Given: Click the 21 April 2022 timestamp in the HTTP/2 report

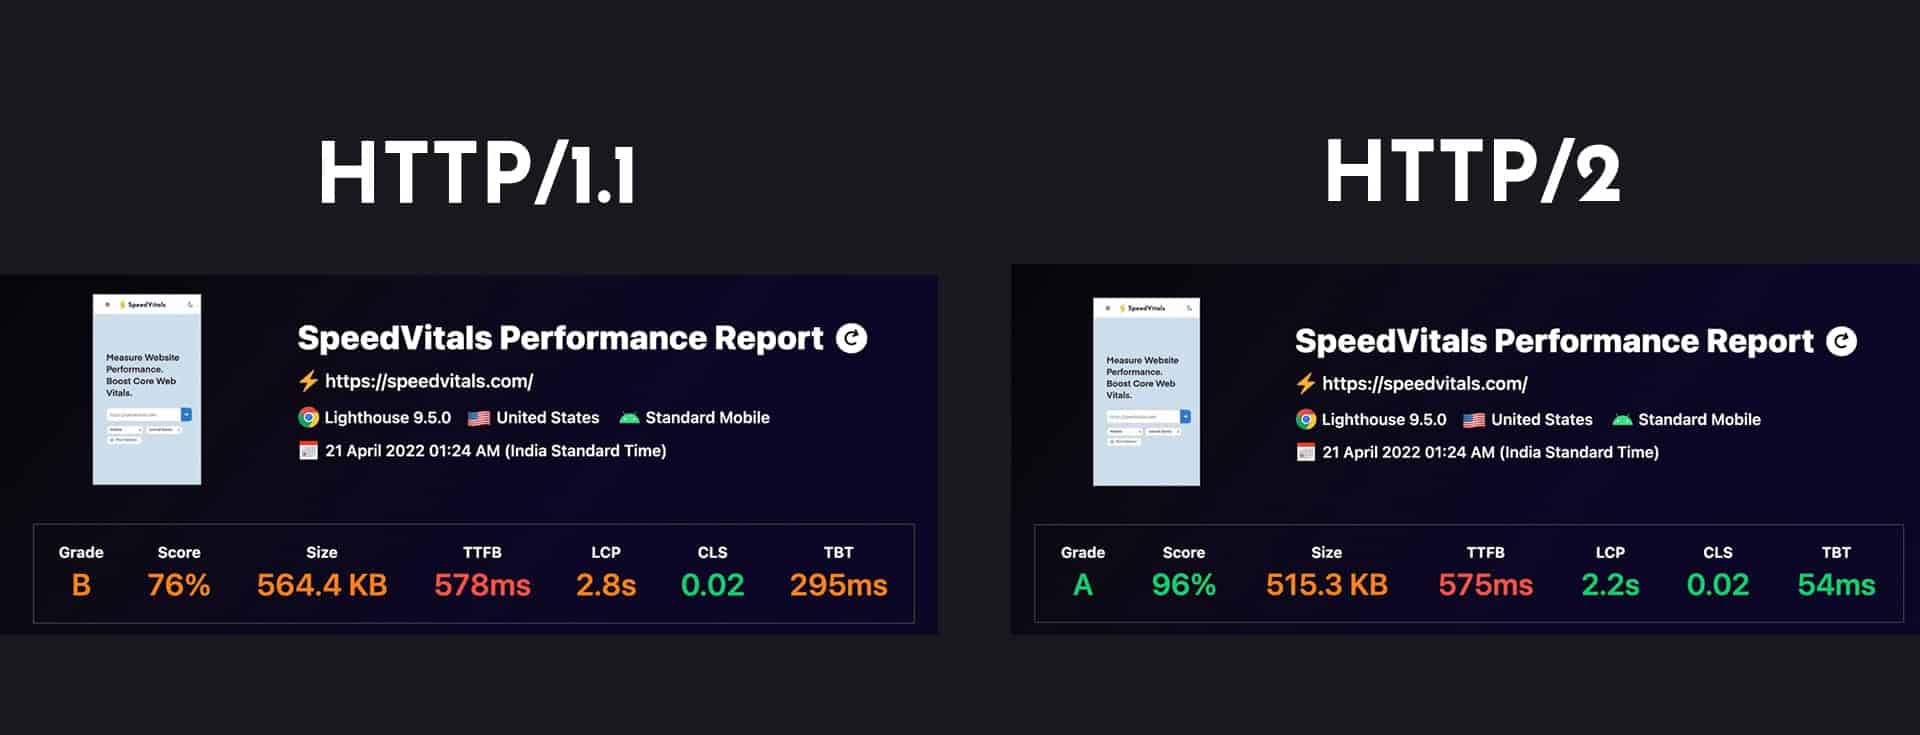Looking at the screenshot, I should click(x=1491, y=453).
